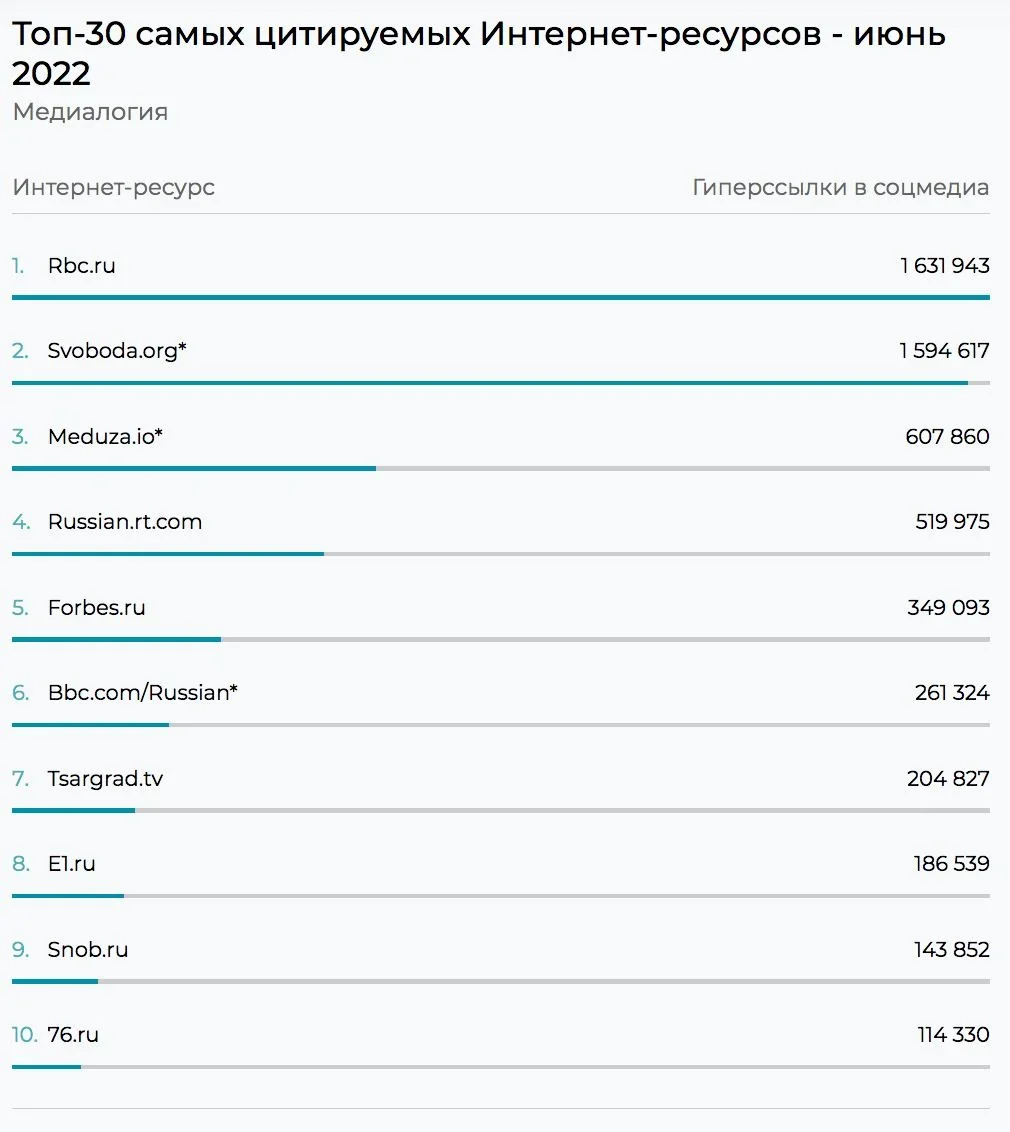Click the Гиперссылки в соцмедиа column header
The width and height of the screenshot is (1010, 1132).
click(x=840, y=188)
